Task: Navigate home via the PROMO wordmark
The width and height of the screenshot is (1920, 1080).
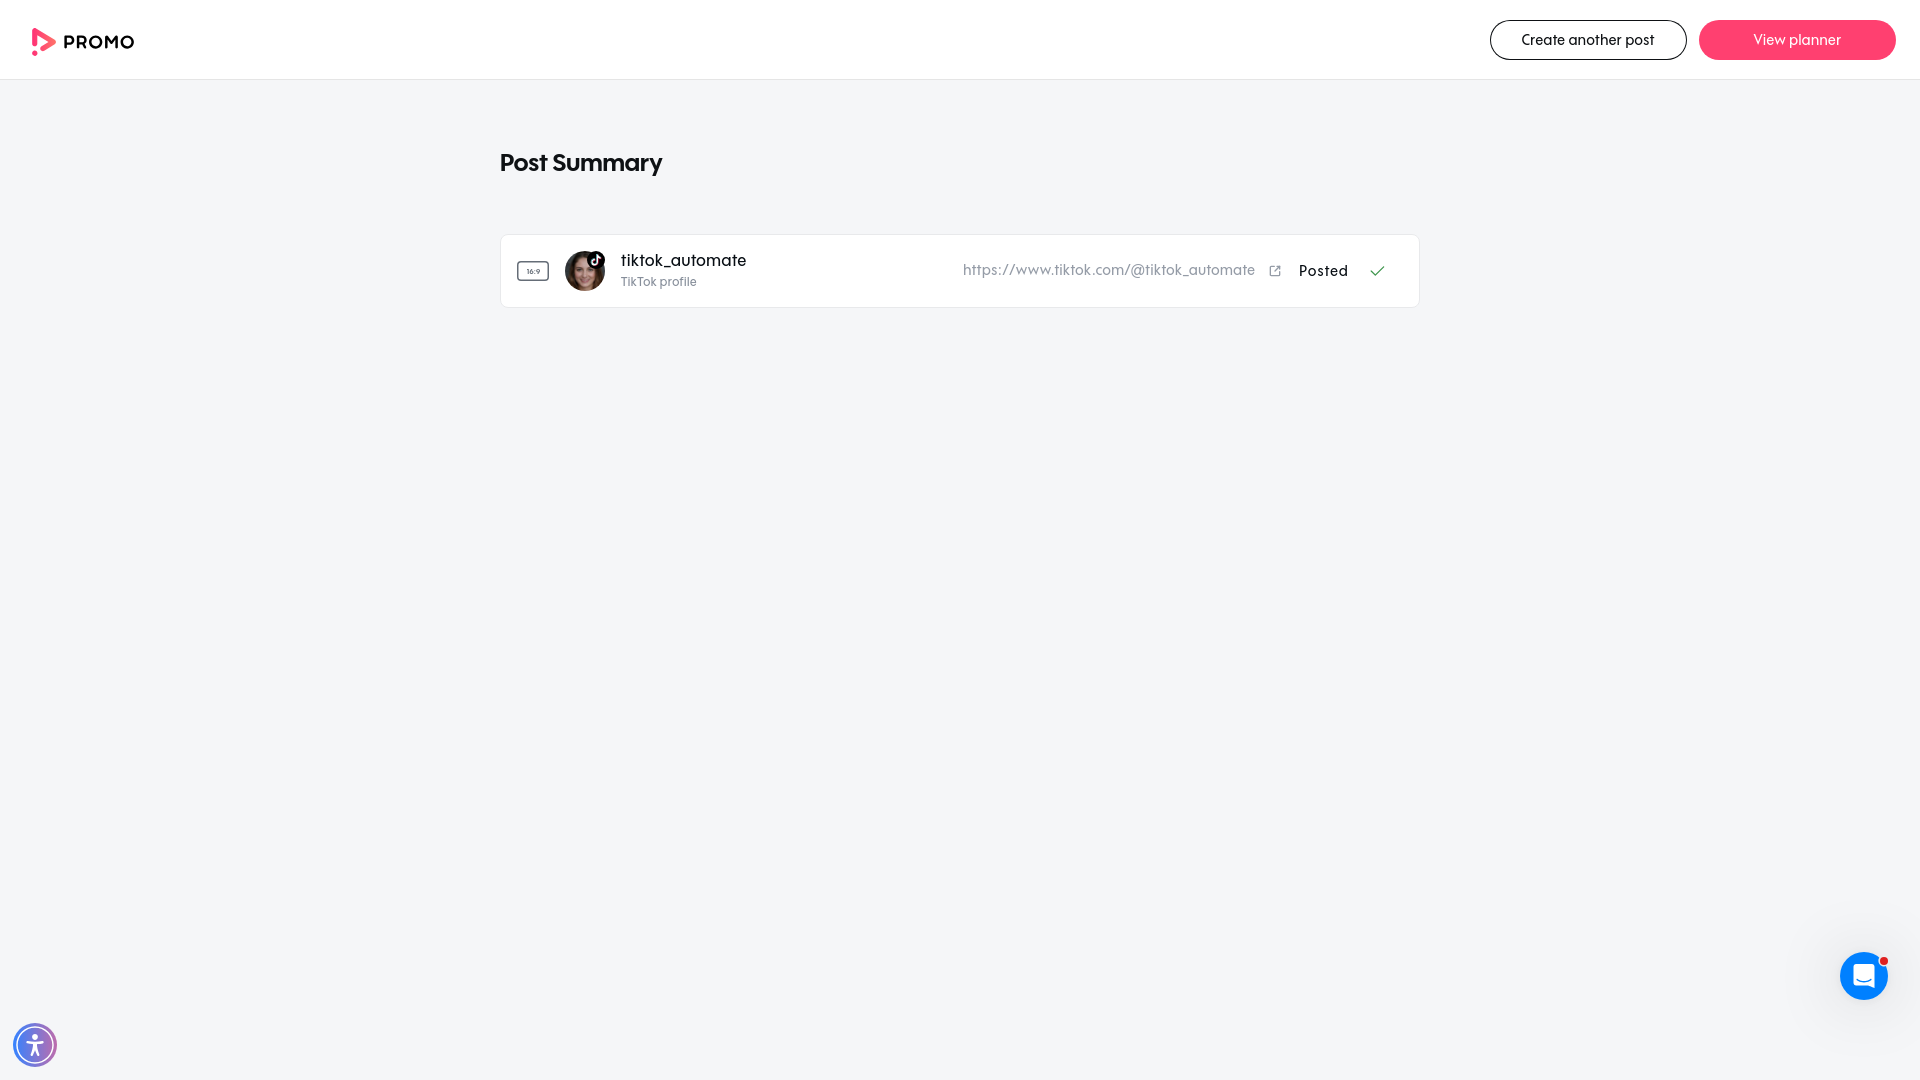Action: pyautogui.click(x=98, y=42)
